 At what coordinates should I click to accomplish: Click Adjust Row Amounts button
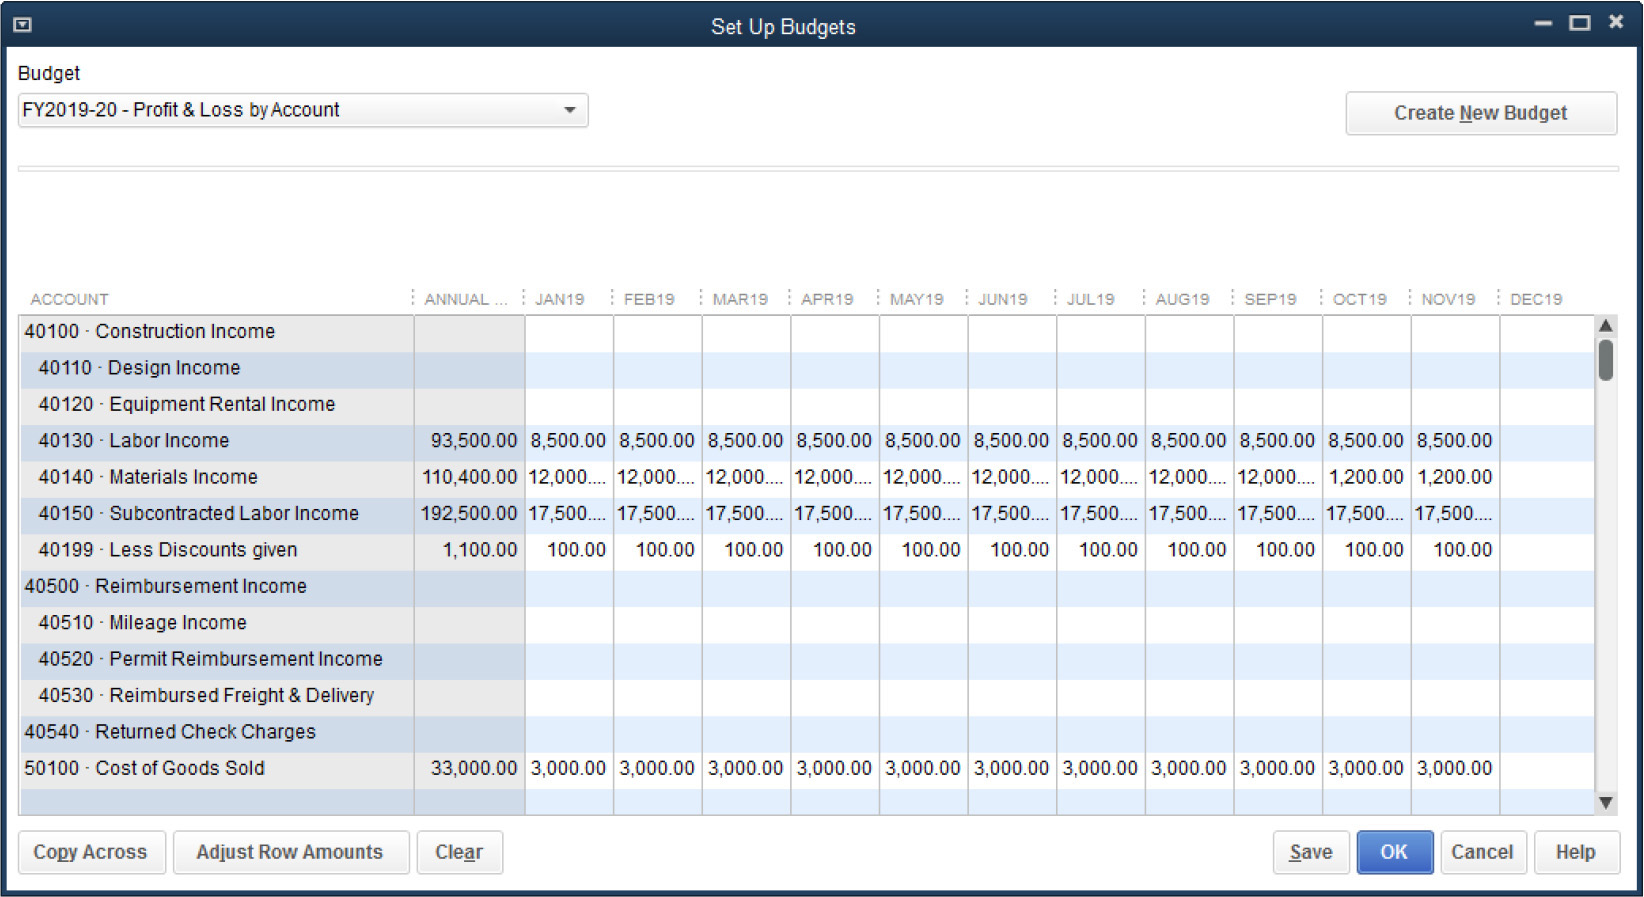click(290, 852)
